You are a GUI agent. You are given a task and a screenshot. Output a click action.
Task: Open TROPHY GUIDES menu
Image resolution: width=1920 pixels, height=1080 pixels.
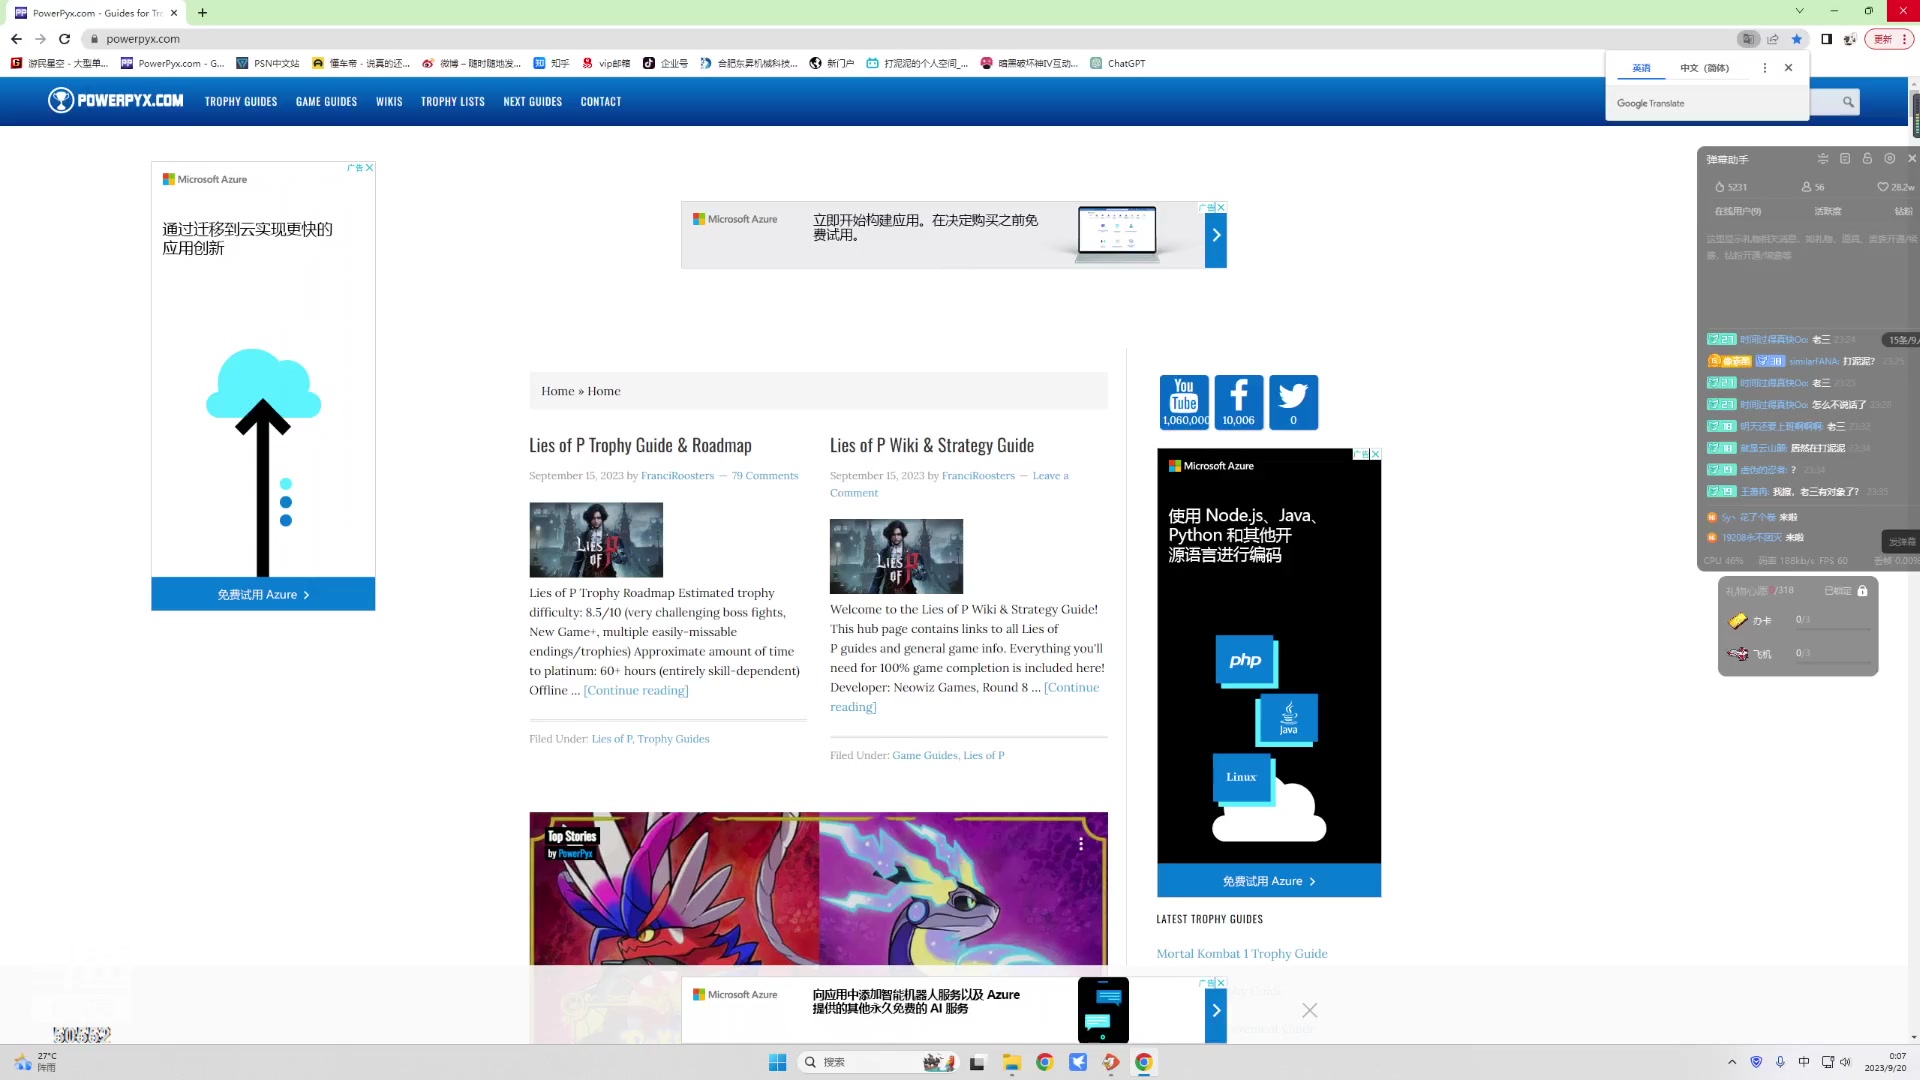(241, 102)
